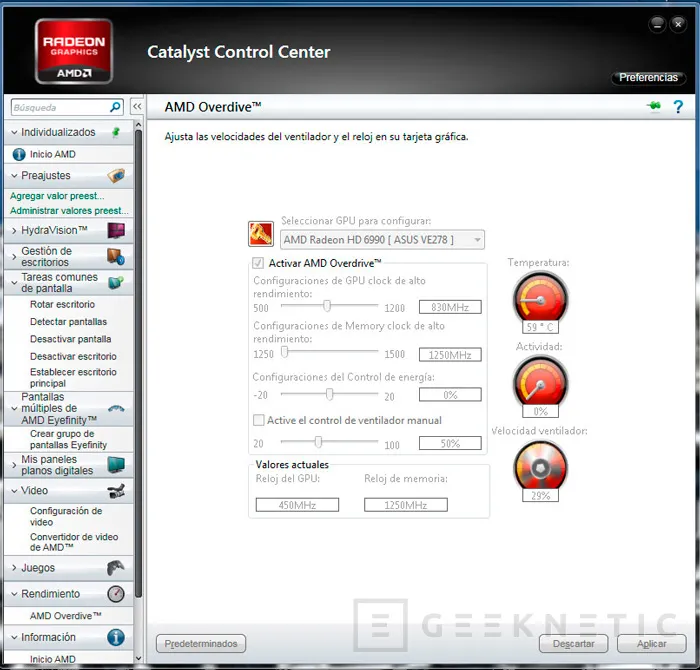Click the HydraVision monitor icon
The width and height of the screenshot is (700, 670).
point(116,231)
